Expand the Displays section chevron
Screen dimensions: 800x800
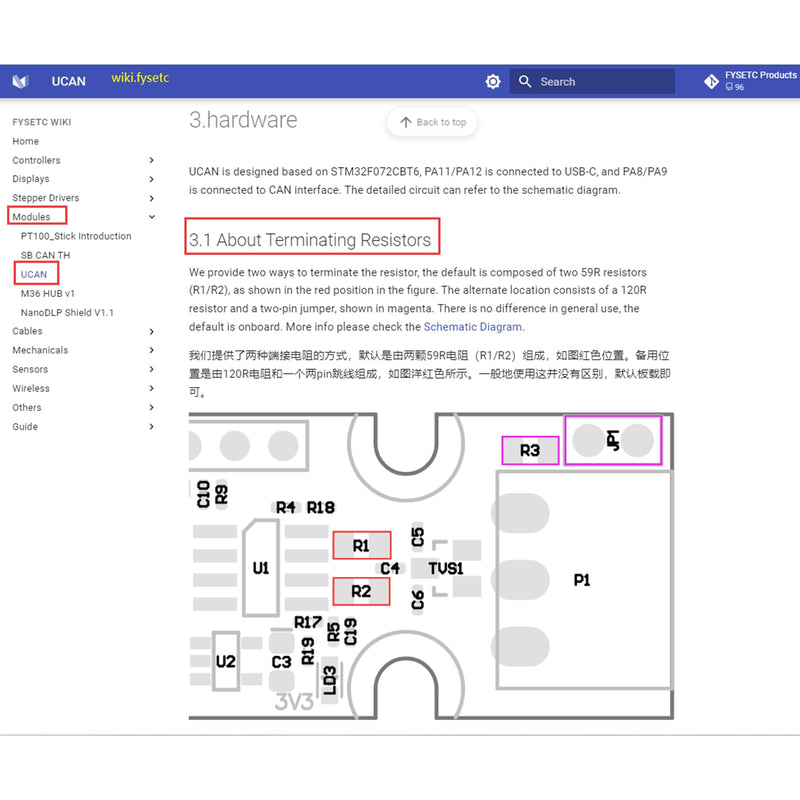pos(152,179)
